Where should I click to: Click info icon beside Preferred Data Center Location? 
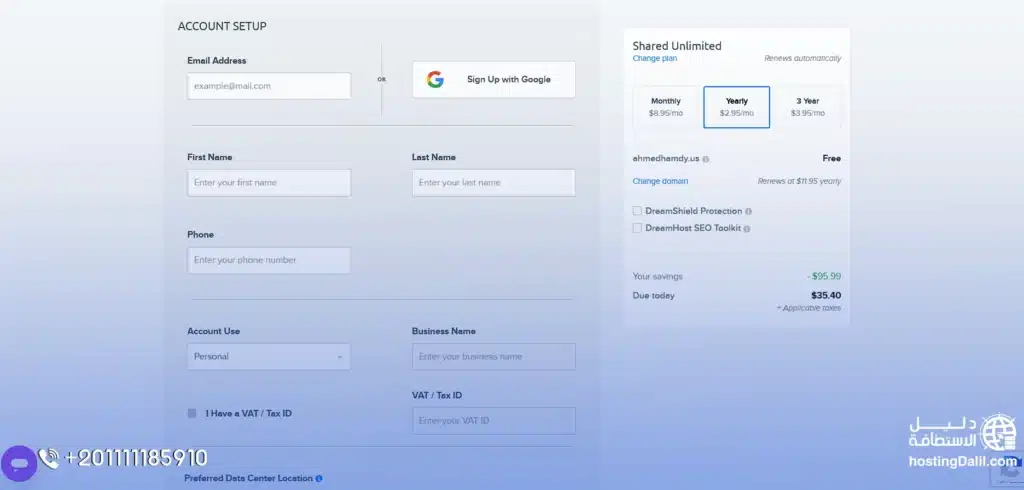tap(319, 479)
